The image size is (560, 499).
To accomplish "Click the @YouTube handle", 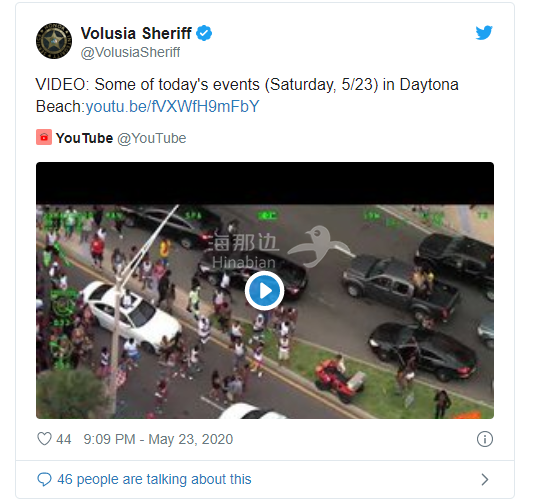I will point(152,138).
